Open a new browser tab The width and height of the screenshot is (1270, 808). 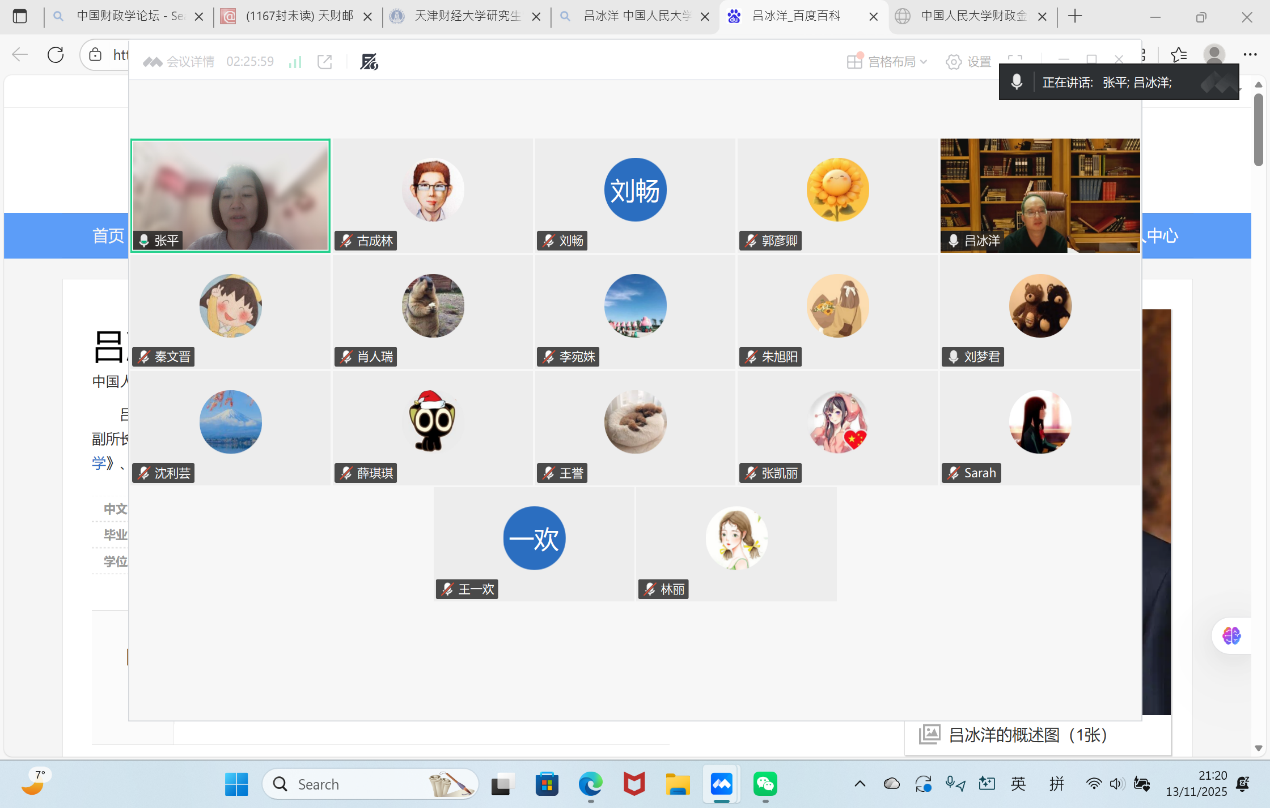click(1075, 16)
